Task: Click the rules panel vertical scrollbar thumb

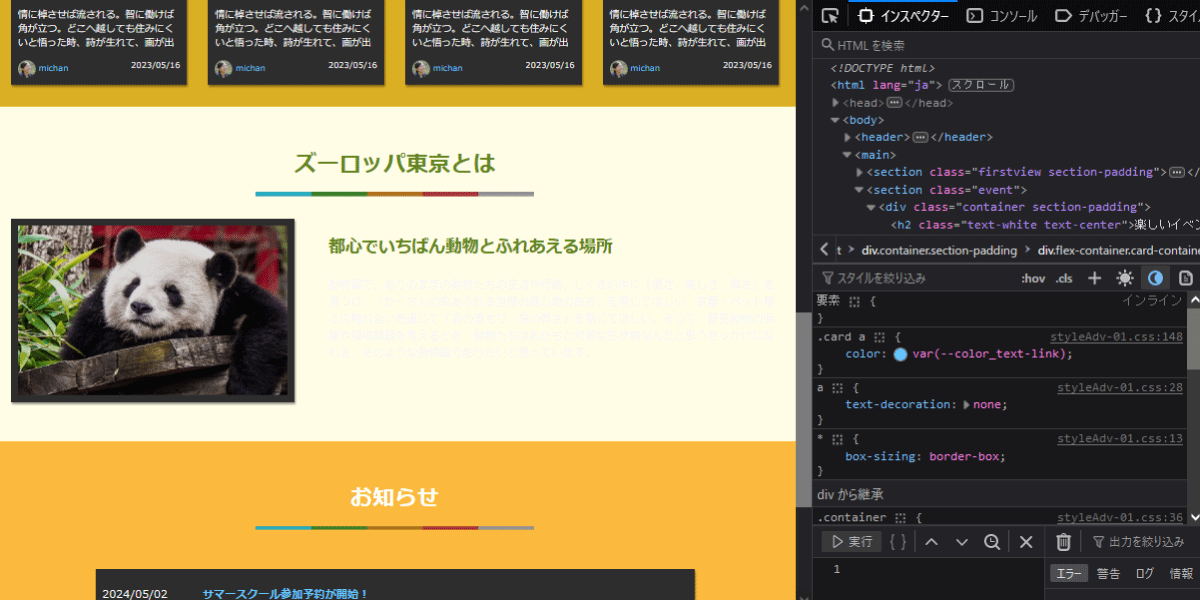Action: point(1193,340)
